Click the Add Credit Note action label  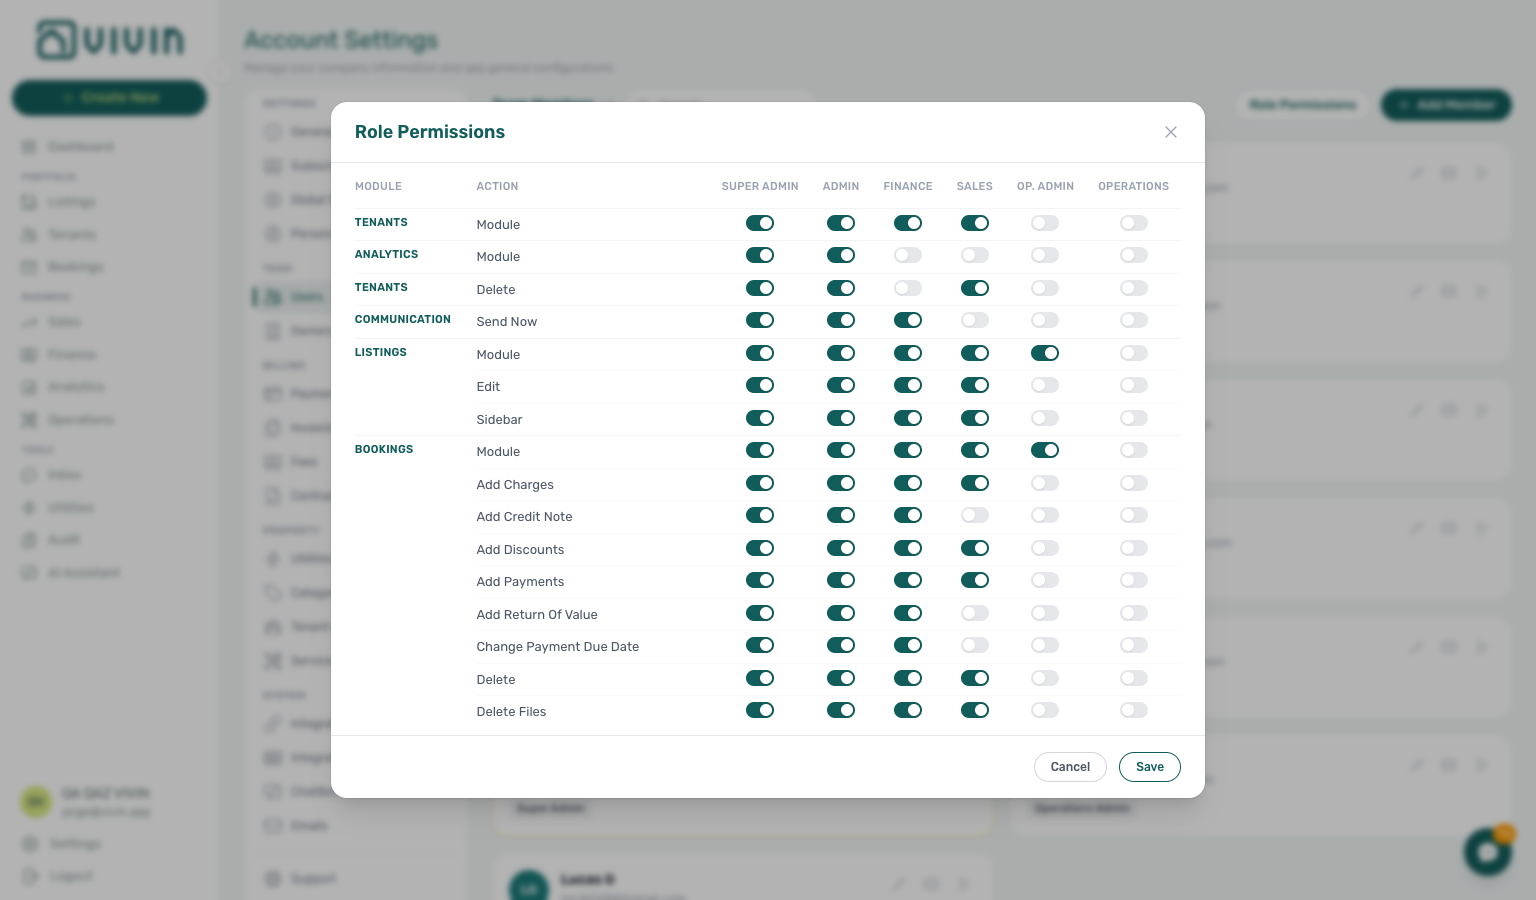(525, 517)
